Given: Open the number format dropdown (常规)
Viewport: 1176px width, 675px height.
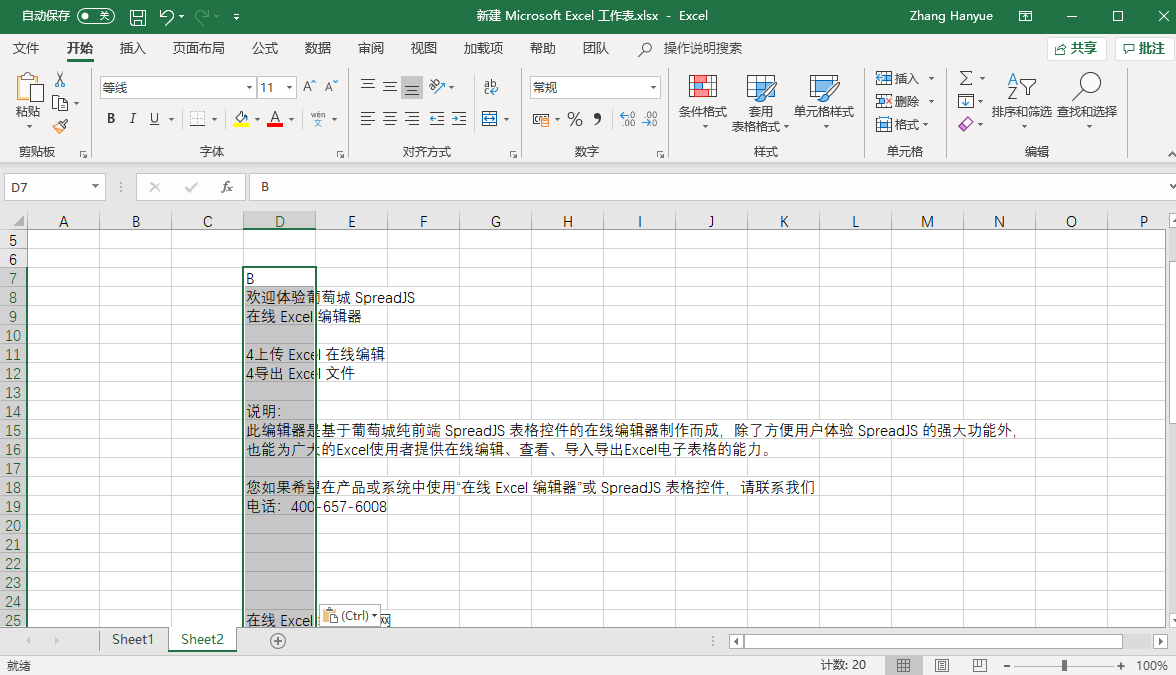Looking at the screenshot, I should tap(653, 88).
